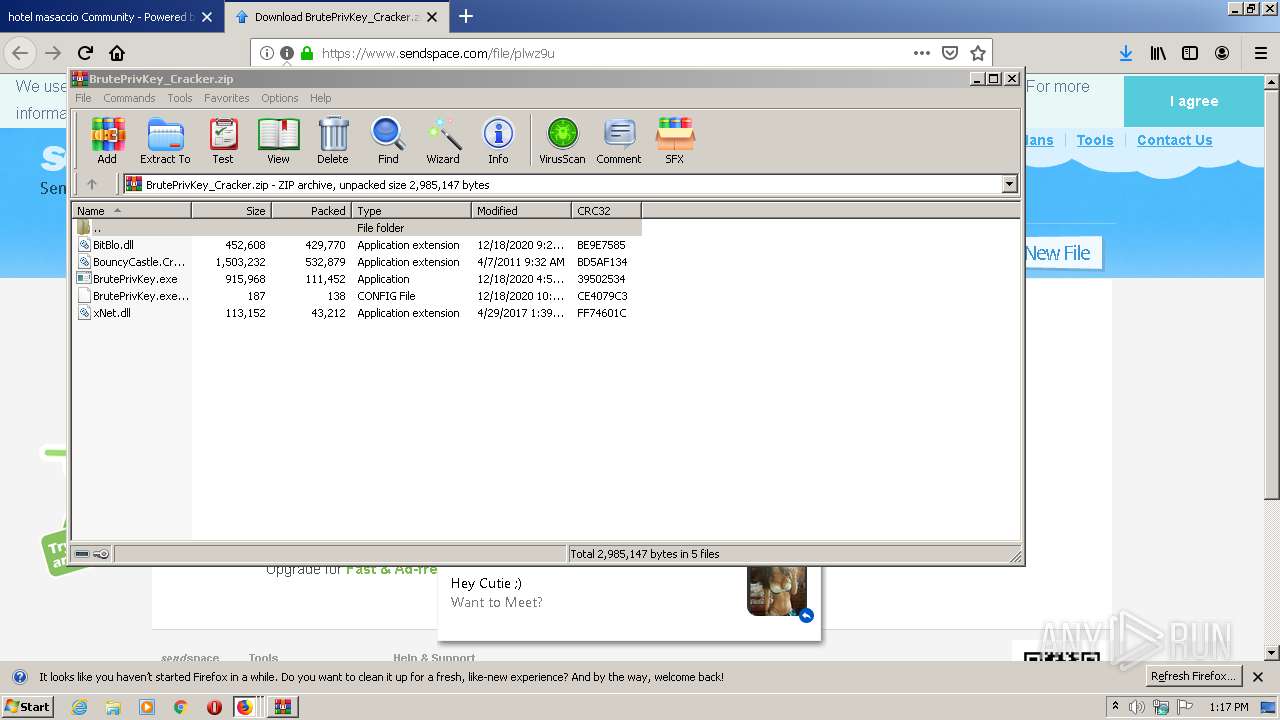This screenshot has height=720, width=1280.
Task: Open the Firefox hamburger menu
Action: click(1260, 53)
